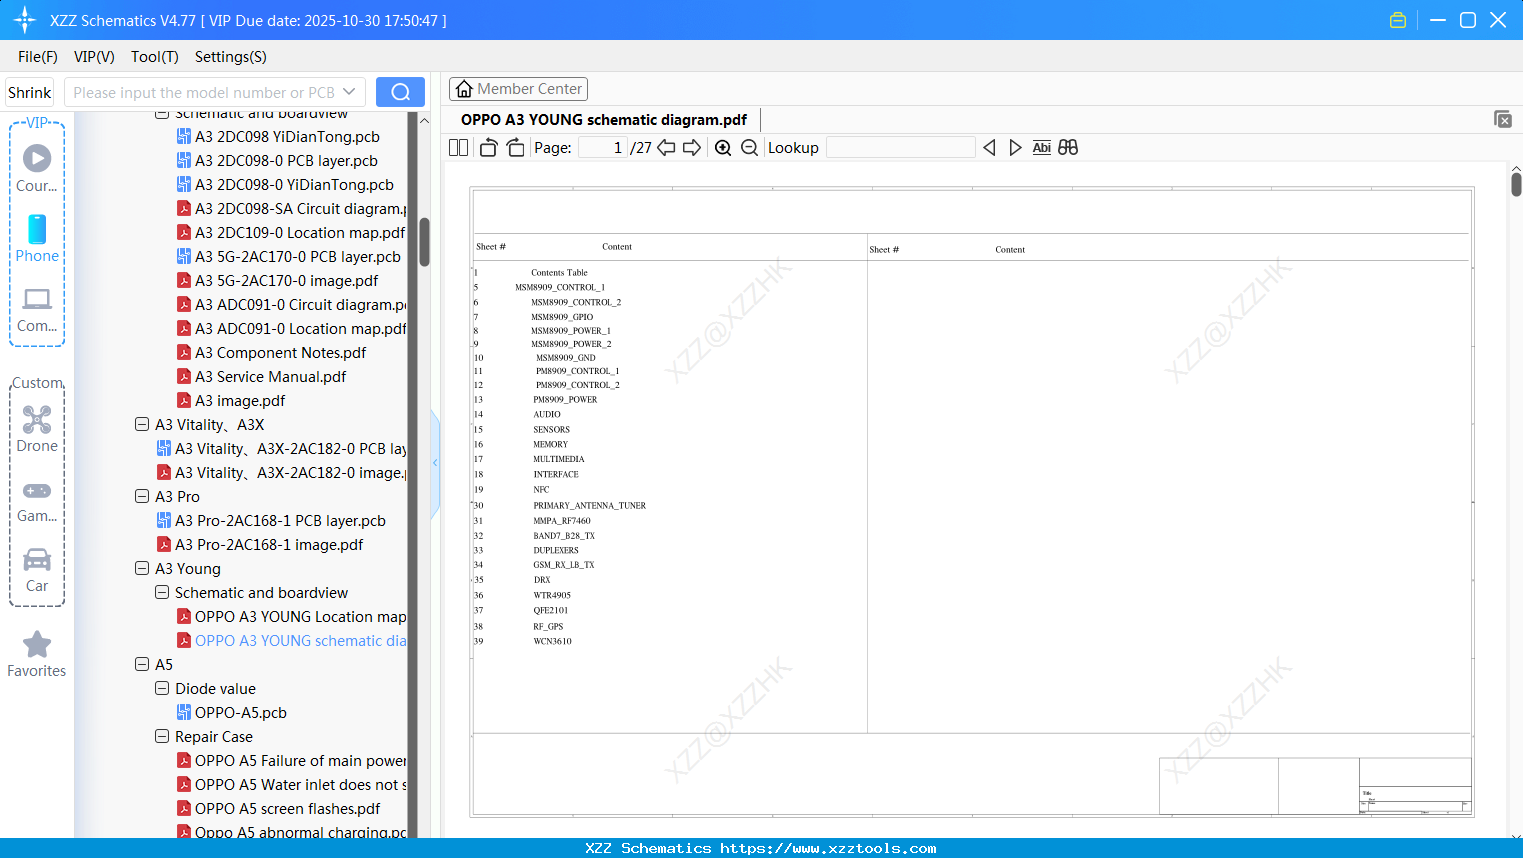Open the Tool(T) menu
The image size is (1523, 858).
pyautogui.click(x=155, y=57)
